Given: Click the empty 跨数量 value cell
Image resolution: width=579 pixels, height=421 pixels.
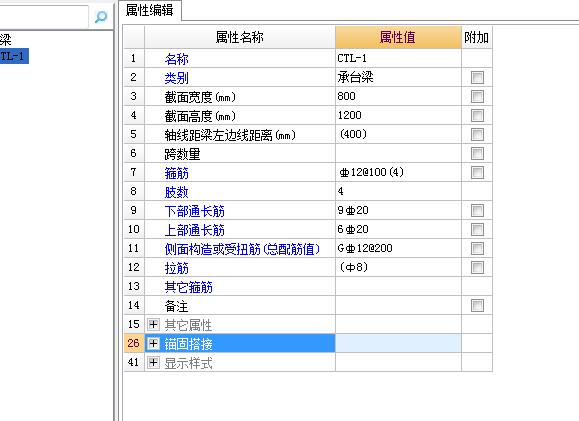Looking at the screenshot, I should (x=398, y=153).
